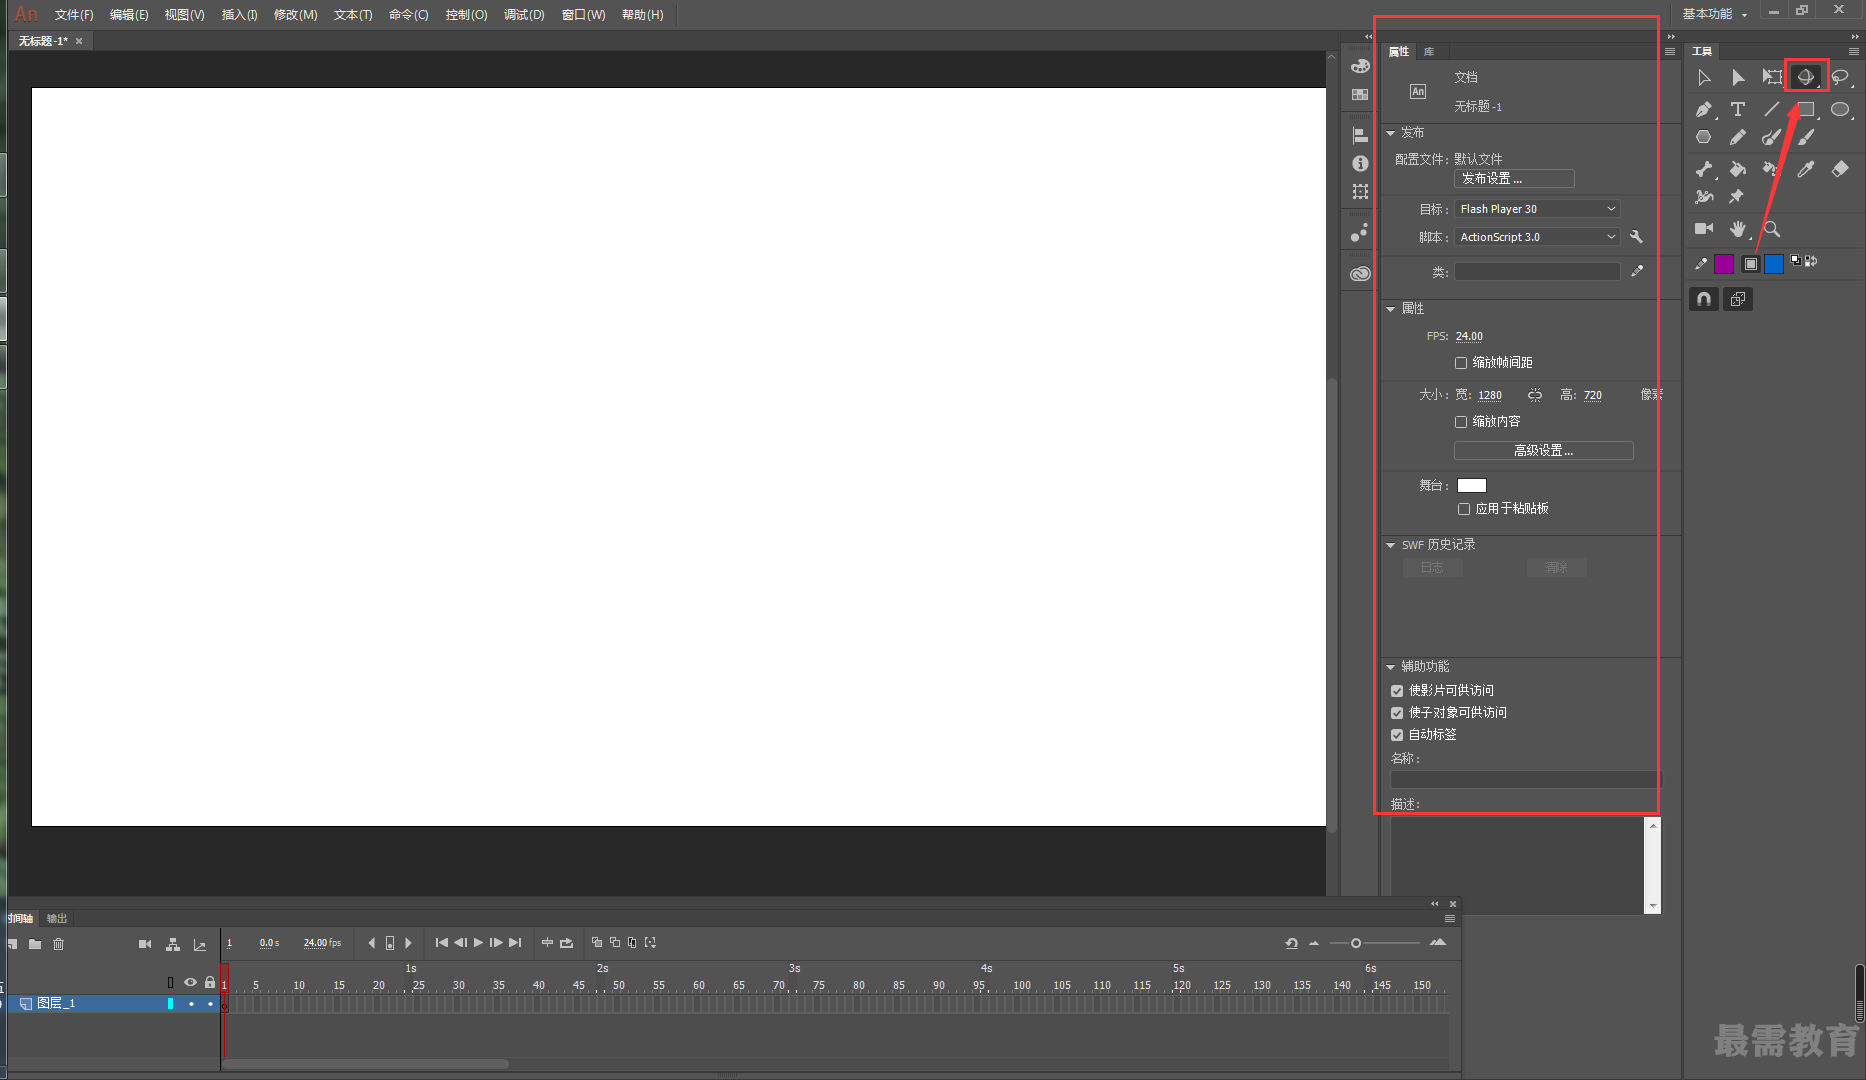
Task: Enable the 缩放内容 checkbox
Action: (1461, 422)
